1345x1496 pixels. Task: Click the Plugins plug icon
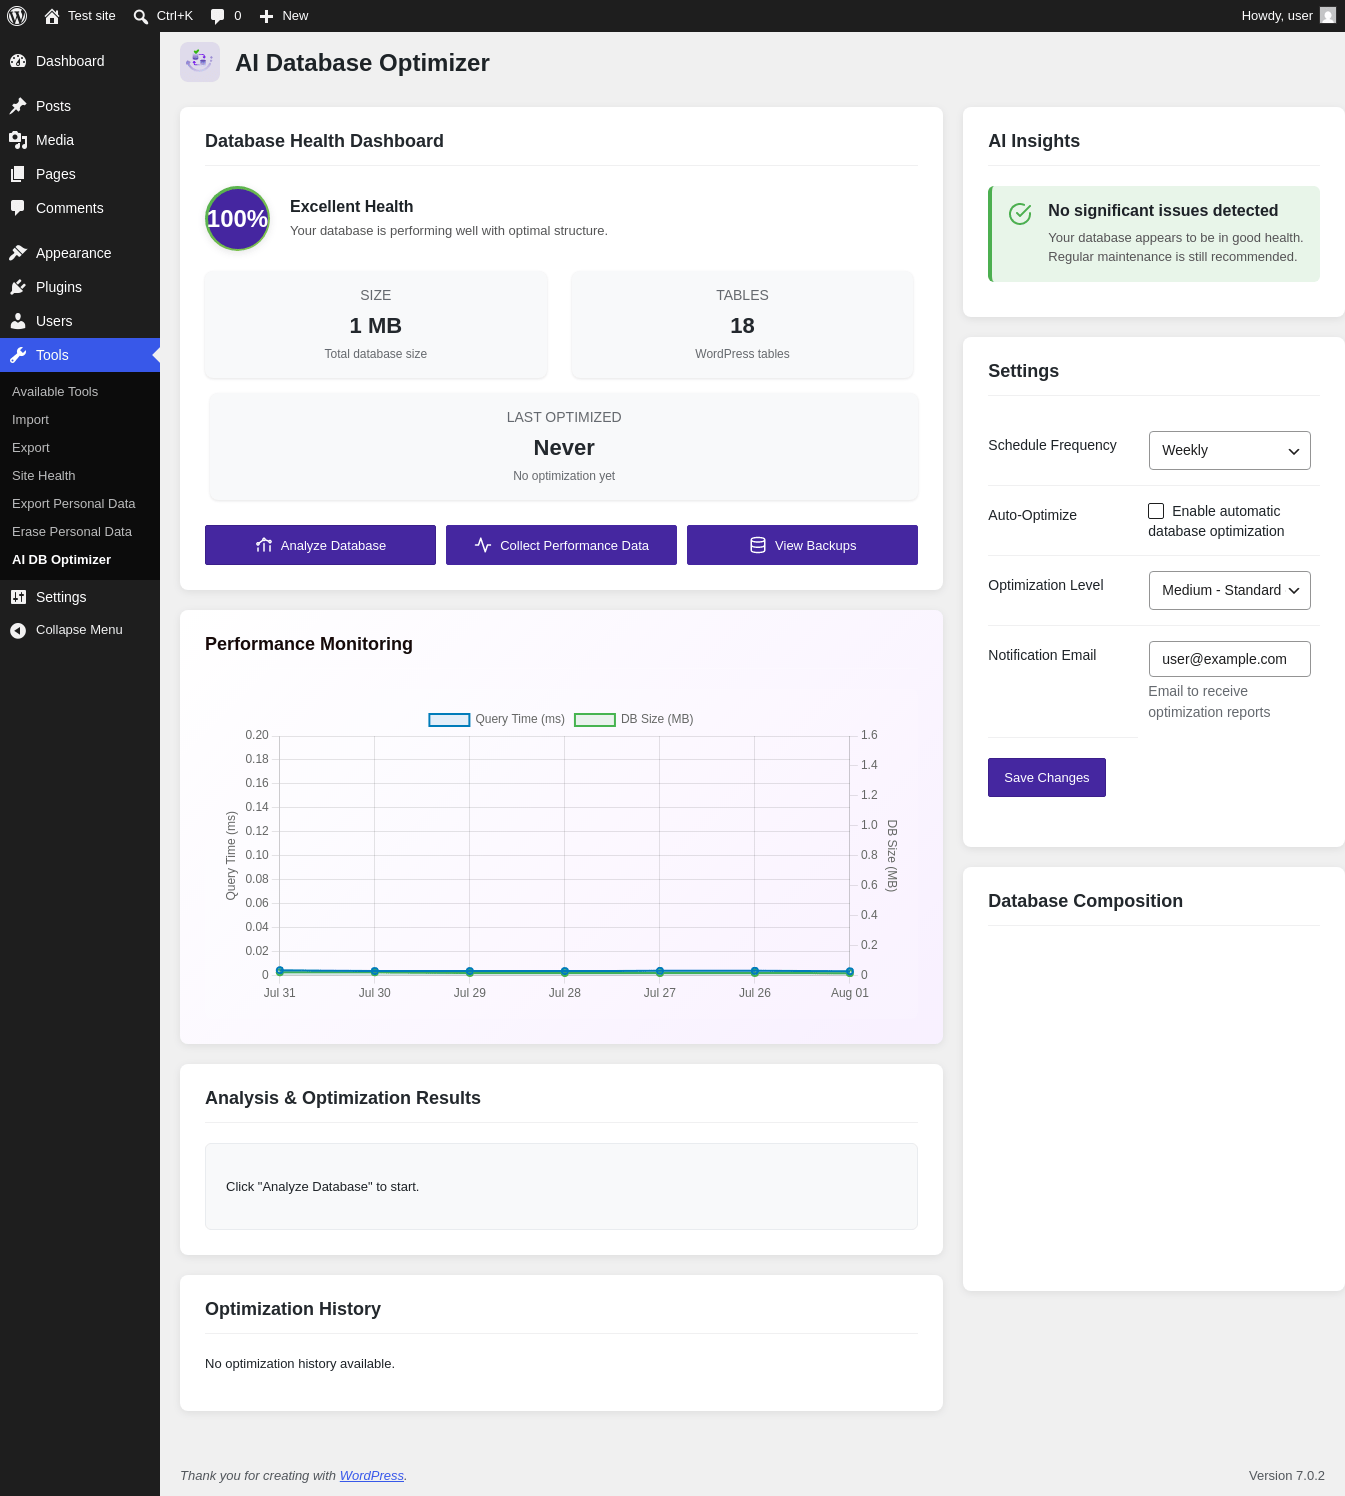coord(18,287)
